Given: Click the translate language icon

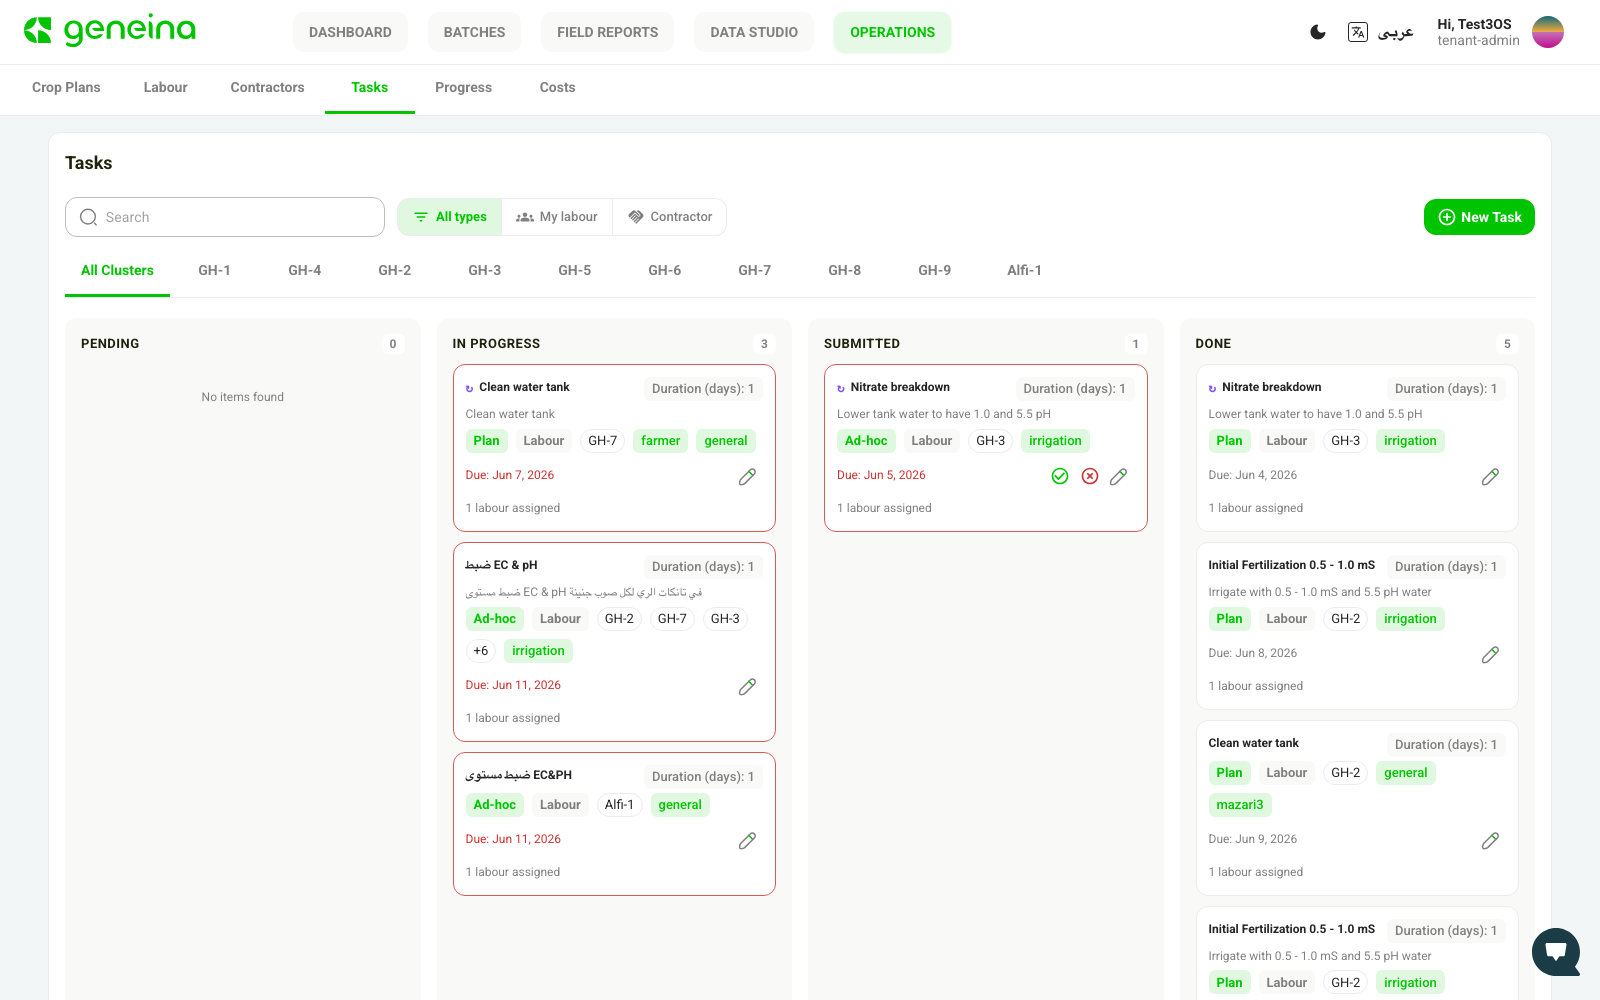Looking at the screenshot, I should pos(1357,32).
